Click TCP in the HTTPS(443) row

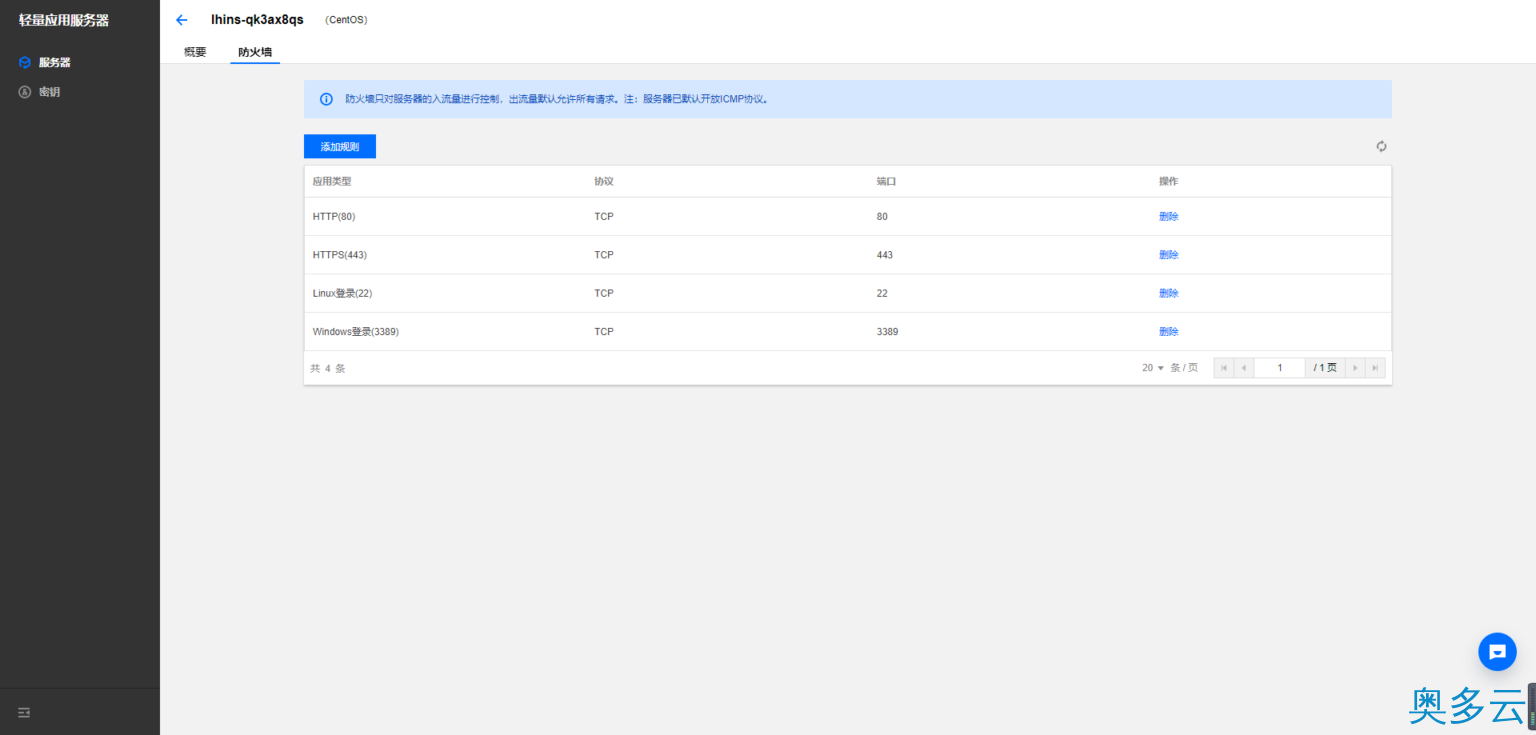click(x=604, y=255)
